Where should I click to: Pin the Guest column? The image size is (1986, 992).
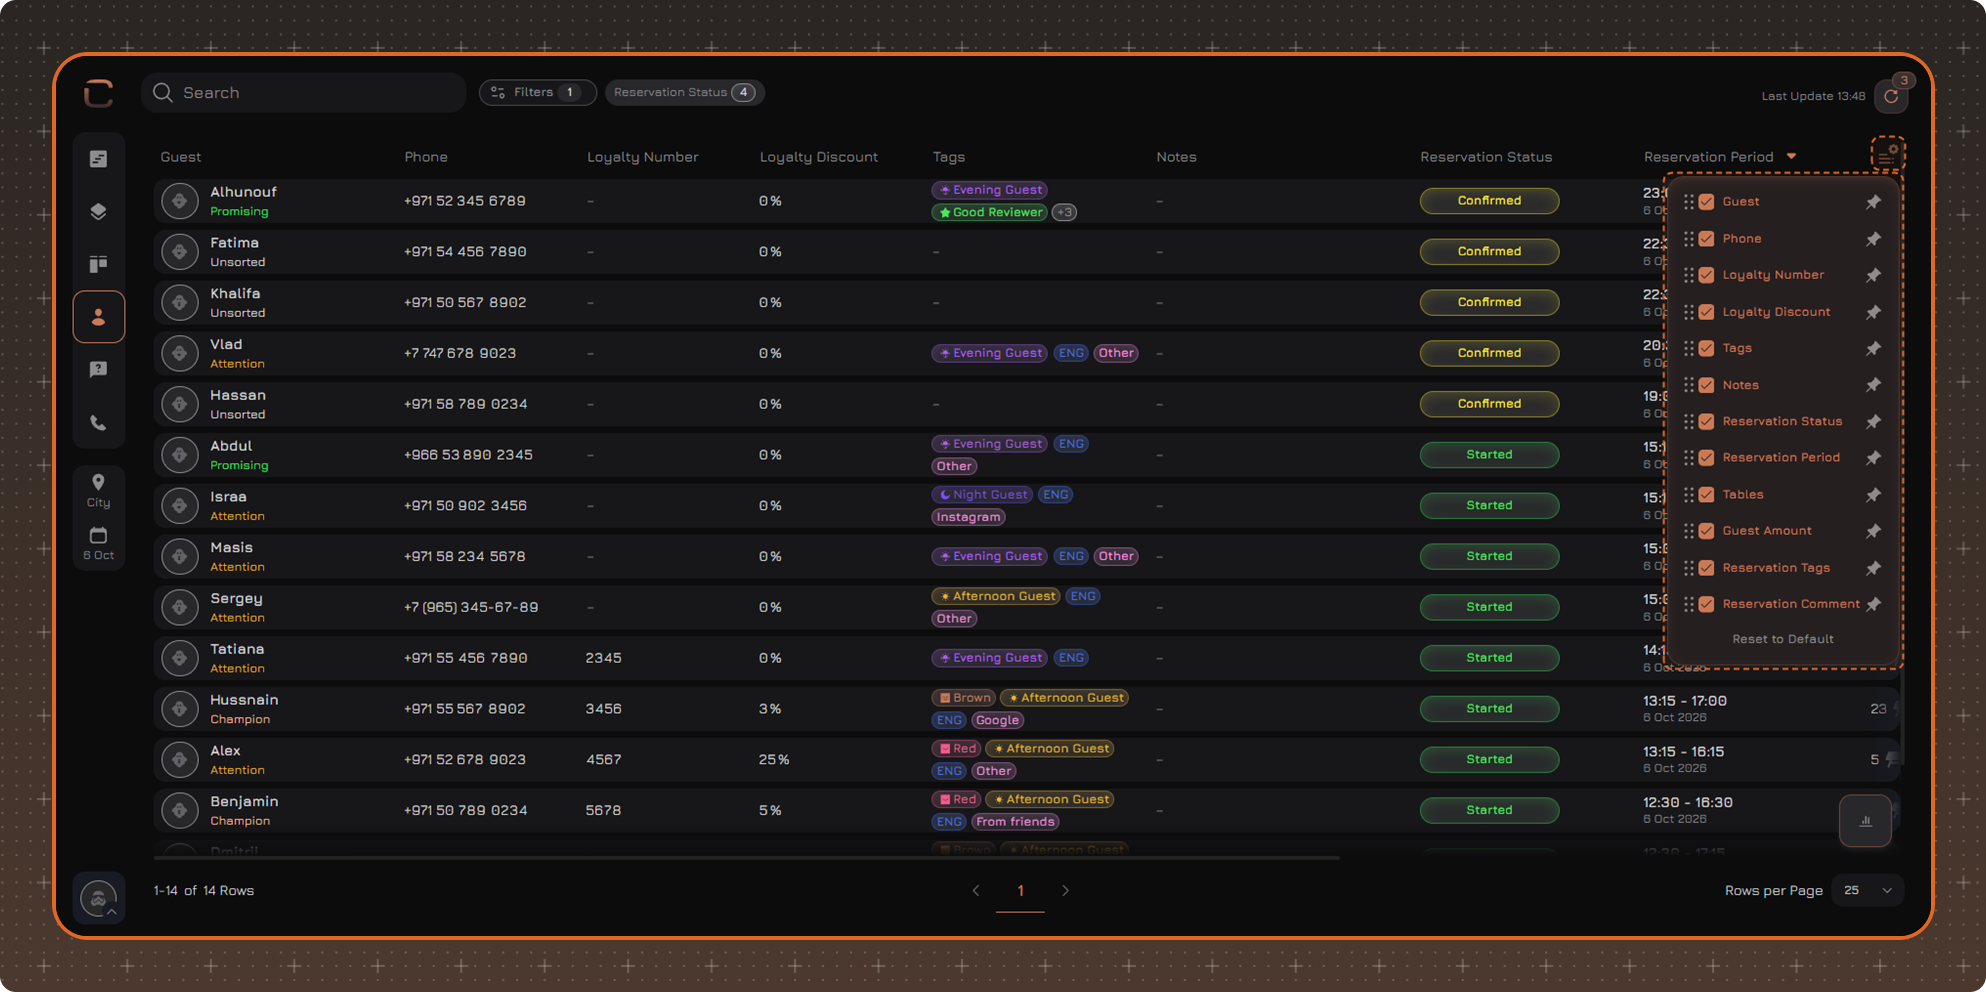pos(1873,202)
